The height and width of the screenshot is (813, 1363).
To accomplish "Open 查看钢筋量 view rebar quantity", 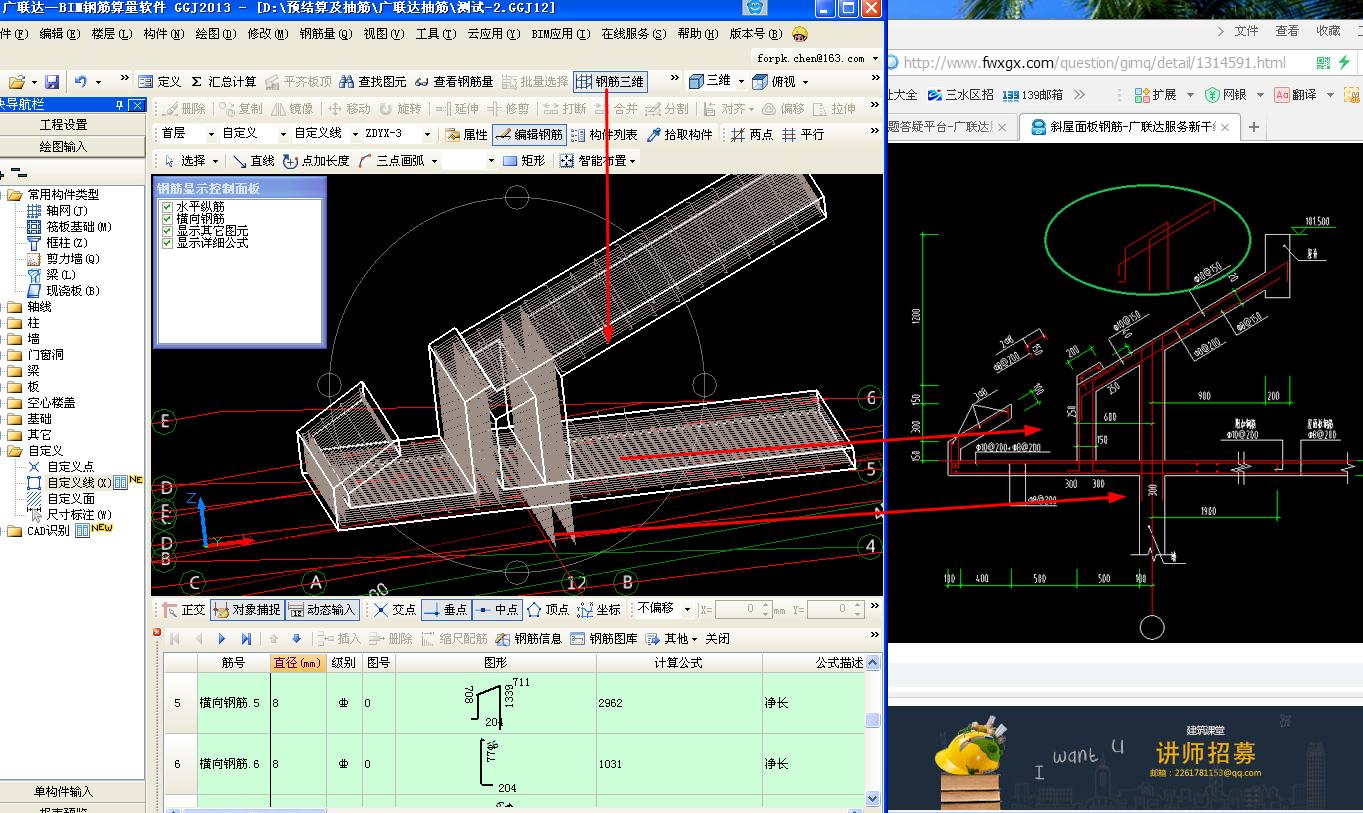I will [x=454, y=82].
